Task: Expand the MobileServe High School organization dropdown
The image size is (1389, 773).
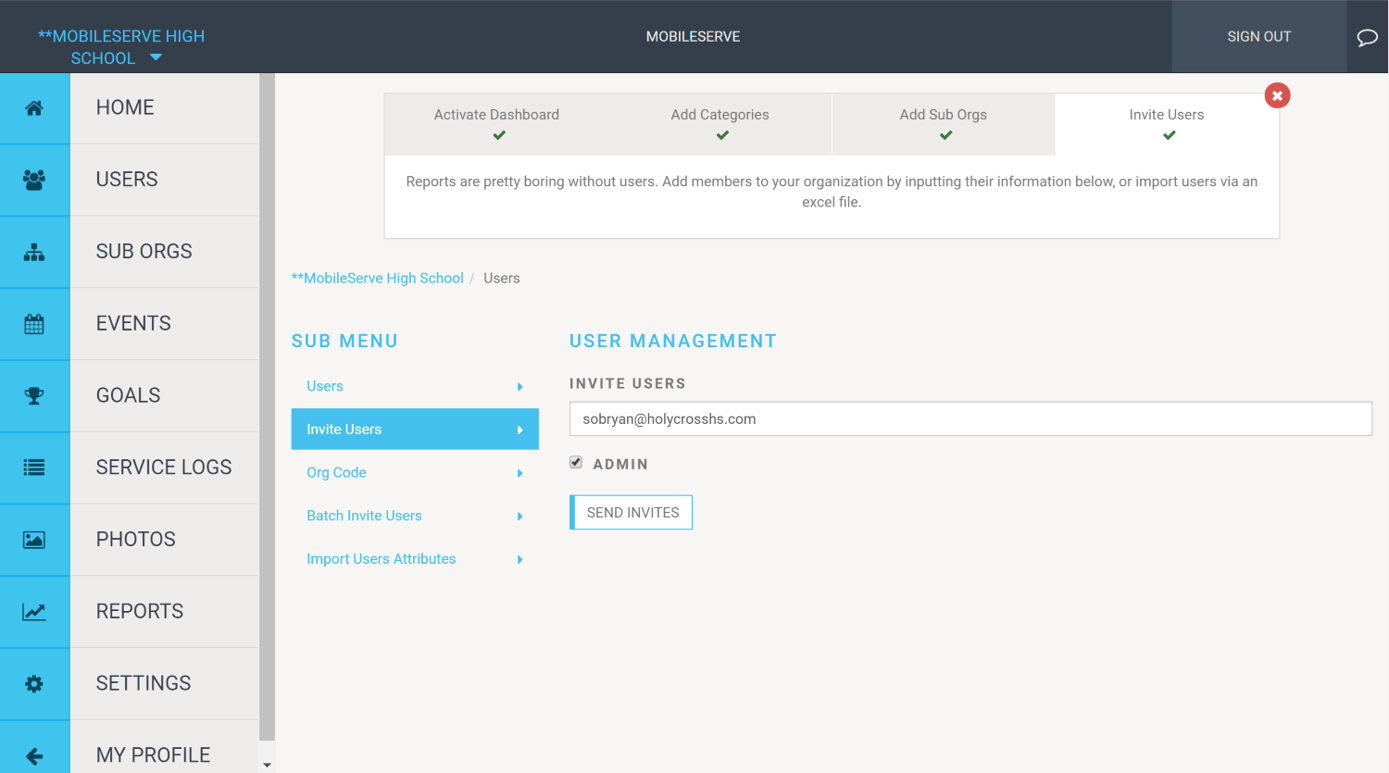Action: 155,58
